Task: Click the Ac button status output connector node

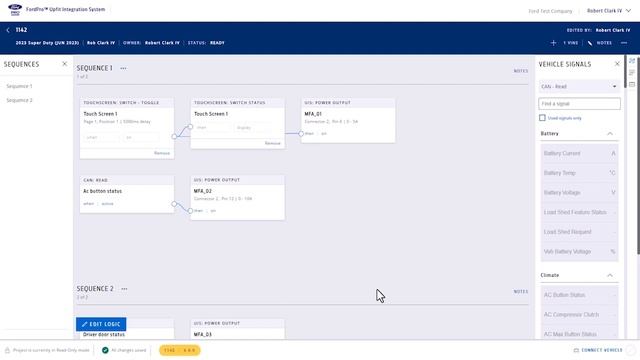Action: coord(174,204)
